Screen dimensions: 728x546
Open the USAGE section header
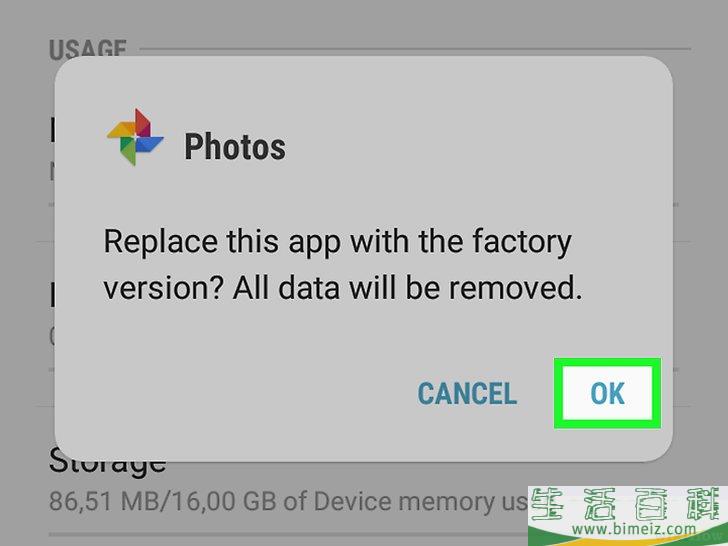click(88, 49)
